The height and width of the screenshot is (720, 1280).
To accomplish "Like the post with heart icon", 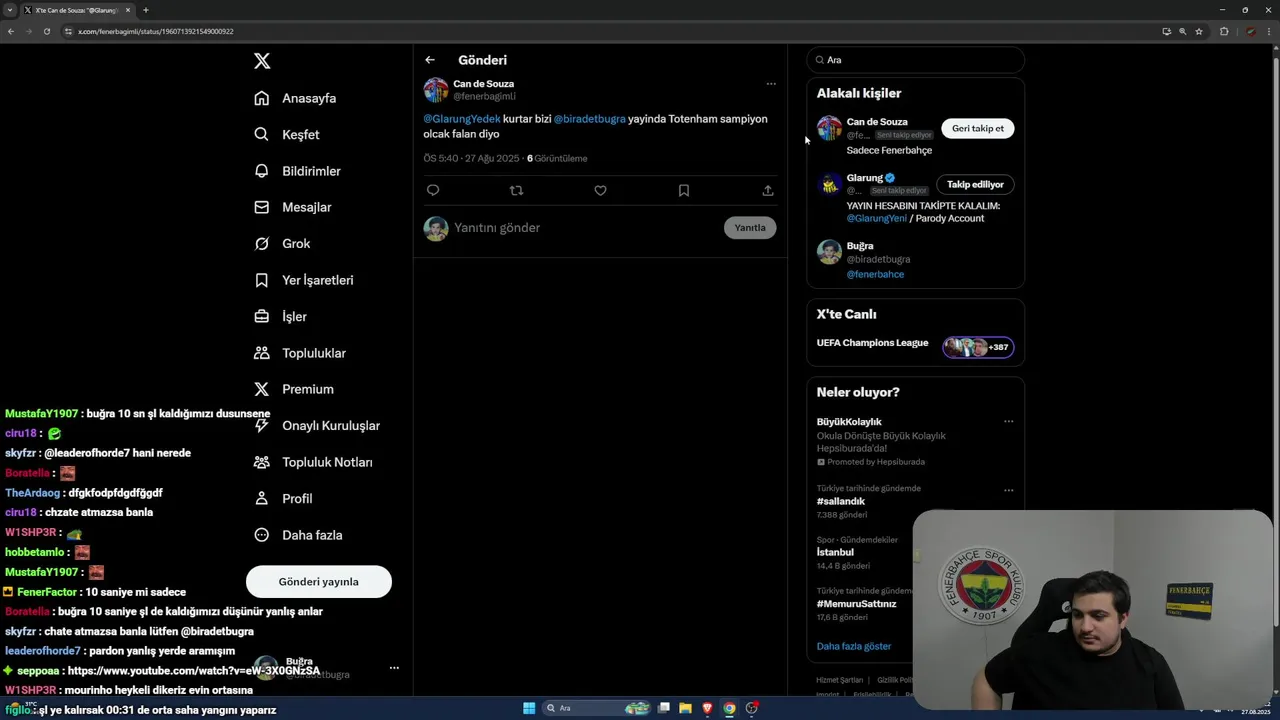I will [x=600, y=190].
